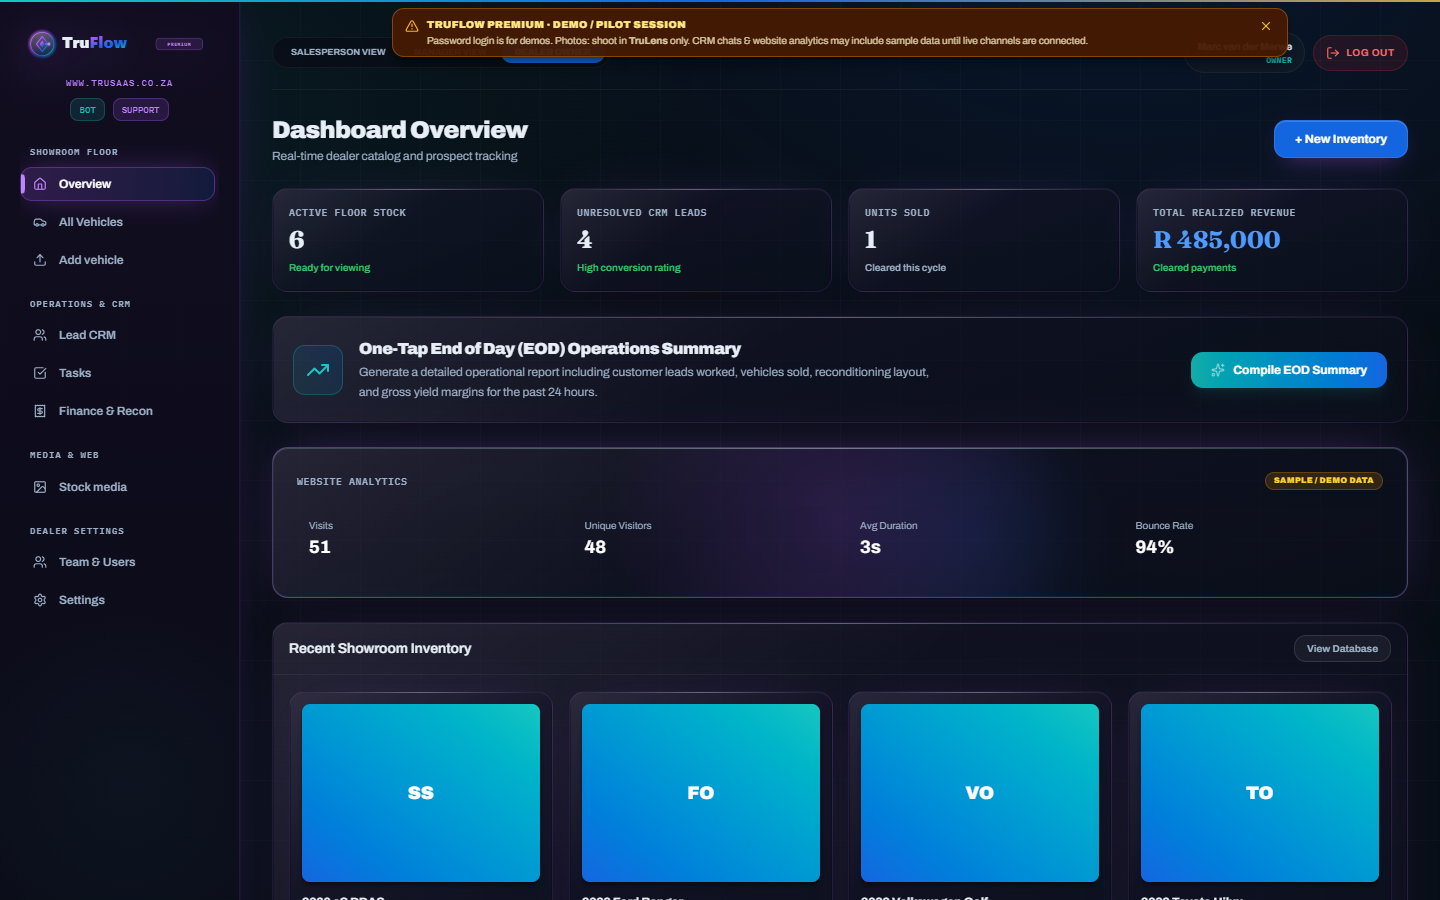Click the Dashboard Overview heading
This screenshot has width=1440, height=900.
coord(400,130)
